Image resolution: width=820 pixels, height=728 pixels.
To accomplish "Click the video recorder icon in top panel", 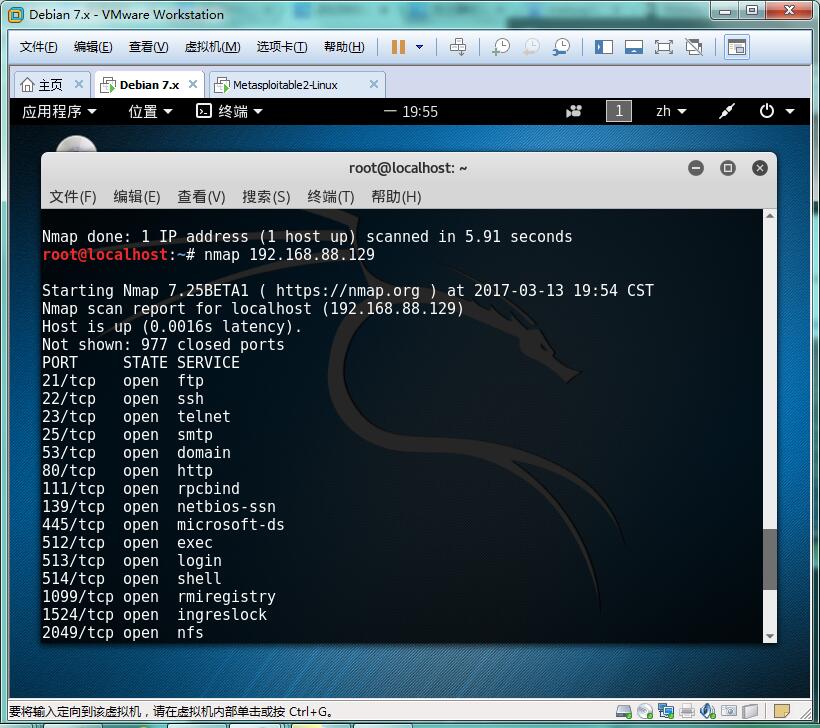I will 574,111.
